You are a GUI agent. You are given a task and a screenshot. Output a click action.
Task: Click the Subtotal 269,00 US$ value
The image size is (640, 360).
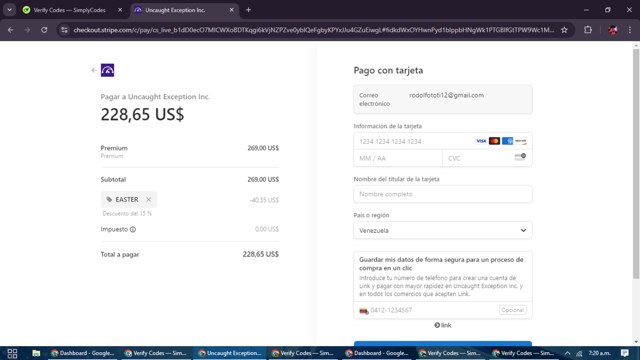pyautogui.click(x=263, y=180)
